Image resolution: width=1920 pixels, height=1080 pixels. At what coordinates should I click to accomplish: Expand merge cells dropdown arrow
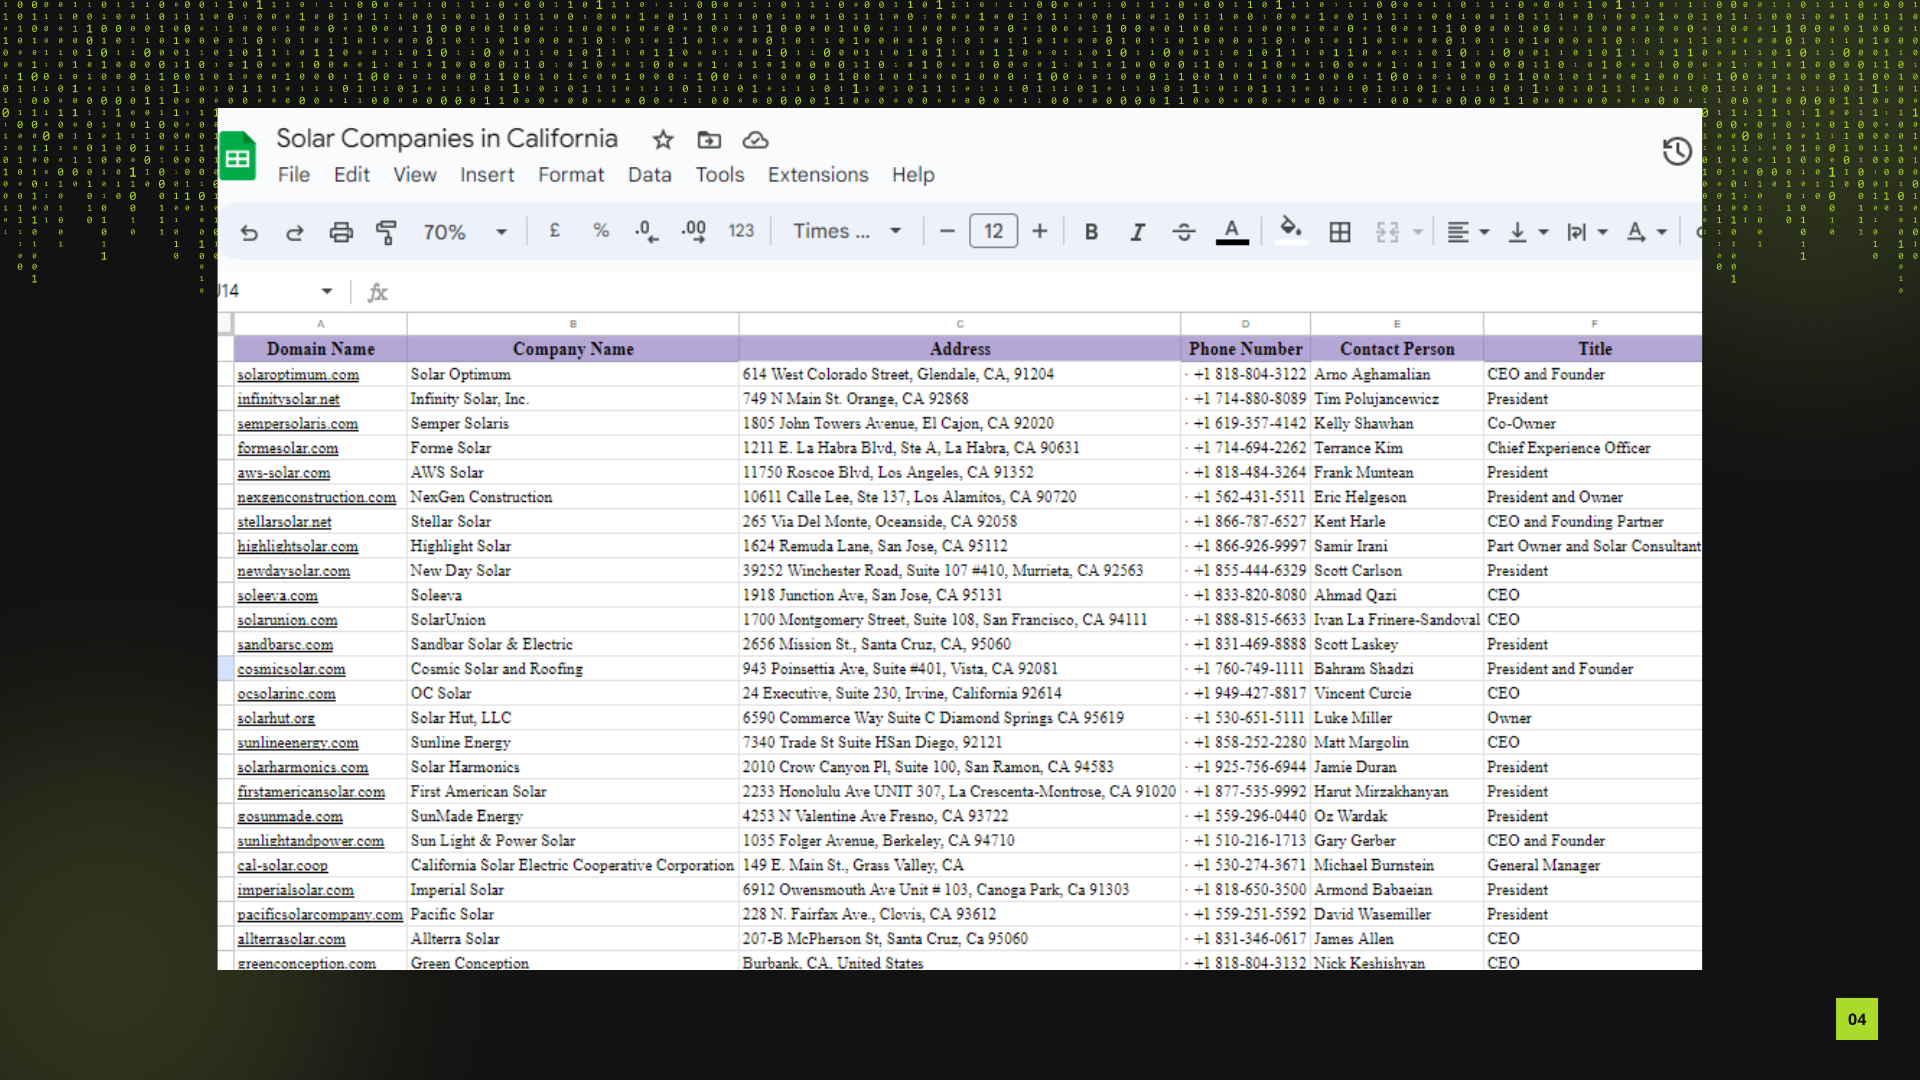[x=1418, y=232]
